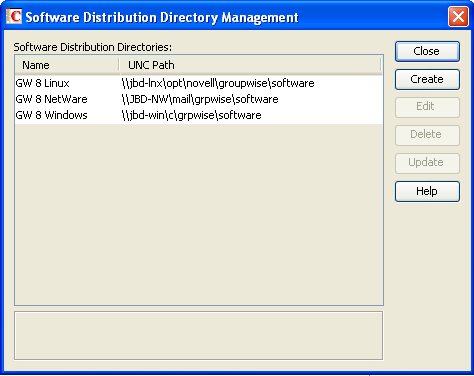Click the ConsoleOne icon in title bar
Image resolution: width=474 pixels, height=376 pixels.
click(x=14, y=16)
